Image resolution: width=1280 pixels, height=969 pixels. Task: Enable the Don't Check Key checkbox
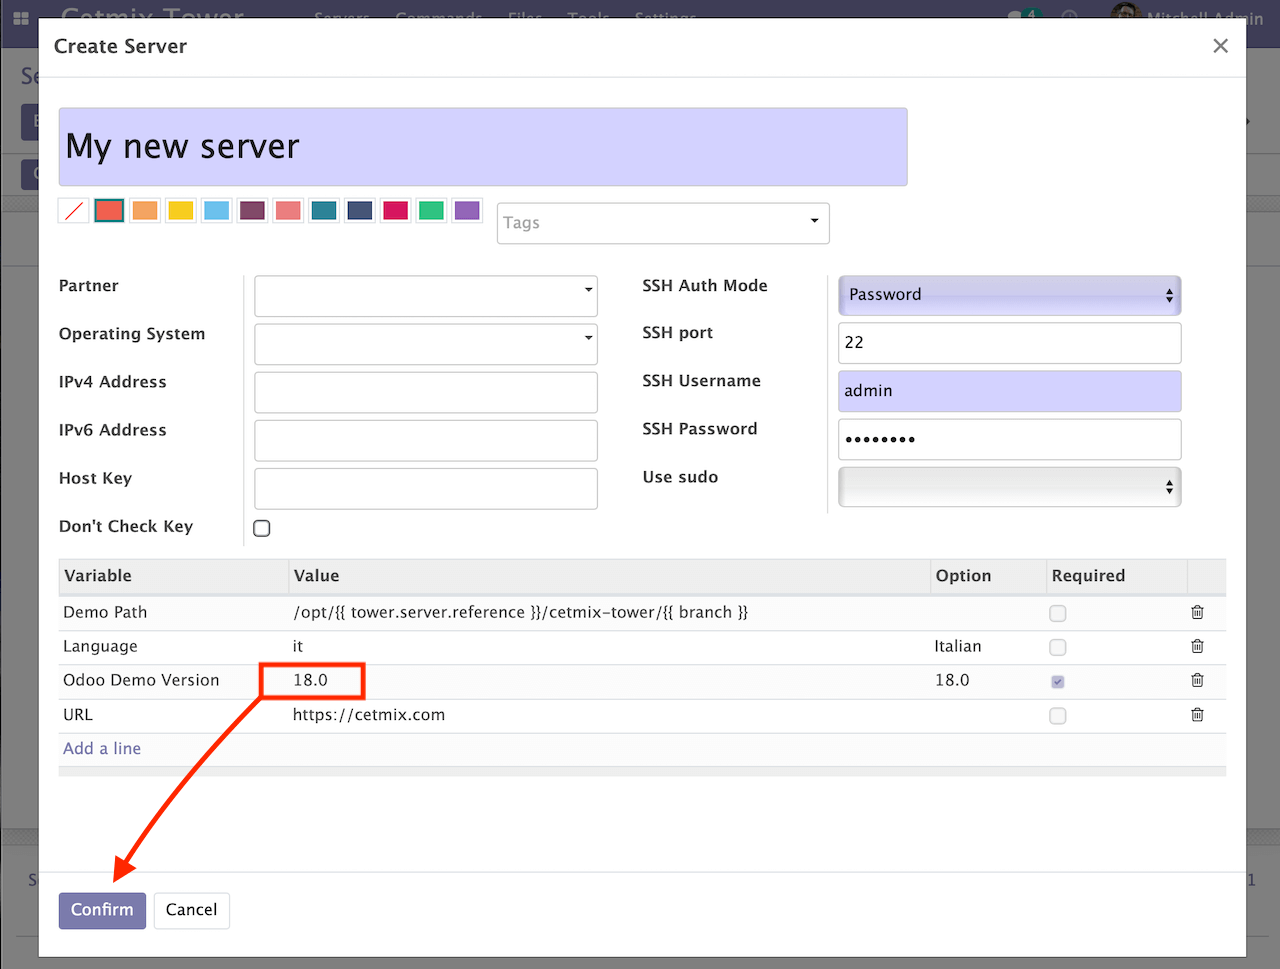[261, 528]
